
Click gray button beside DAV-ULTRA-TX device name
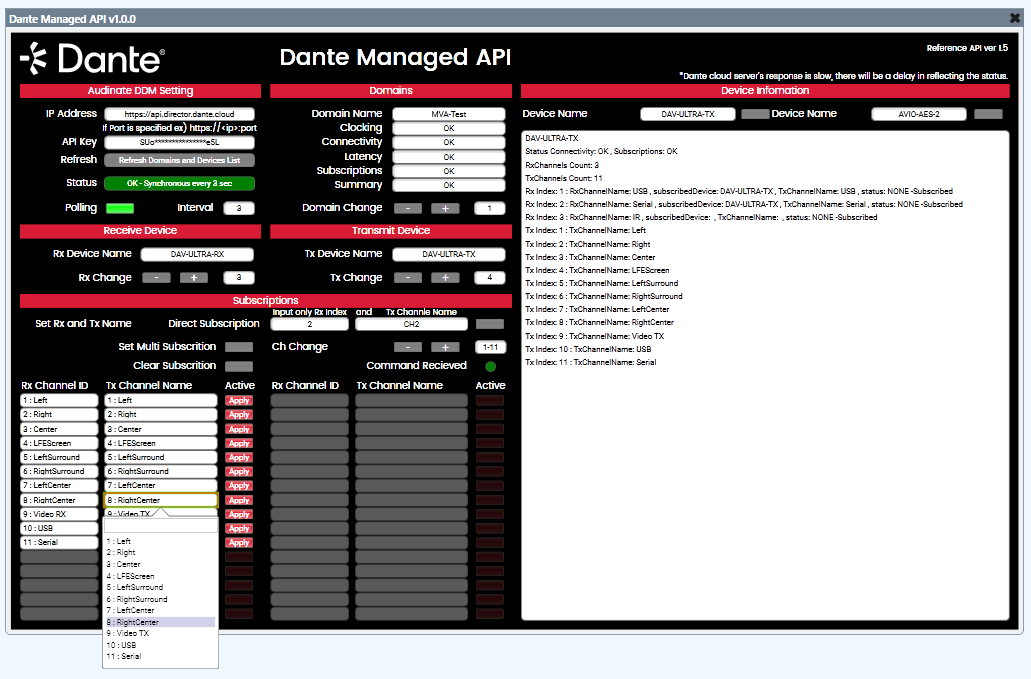point(755,114)
